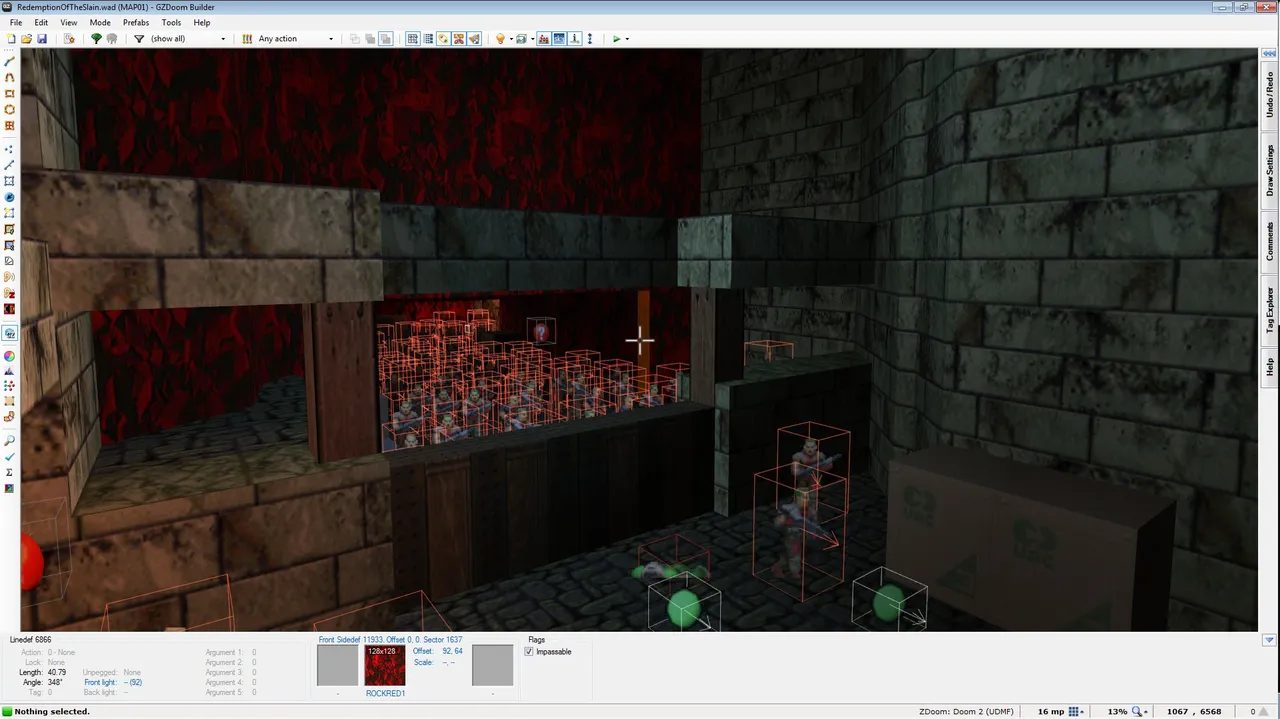Viewport: 1280px width, 719px height.
Task: Open the Draw Settings side tab
Action: (1270, 170)
